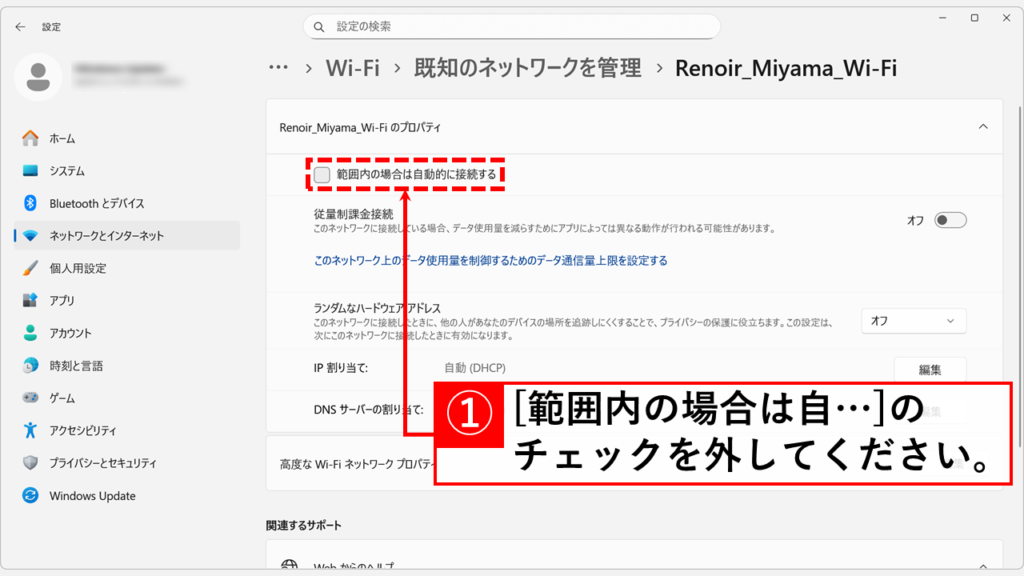Click the settings search box
This screenshot has width=1024, height=576.
click(512, 26)
